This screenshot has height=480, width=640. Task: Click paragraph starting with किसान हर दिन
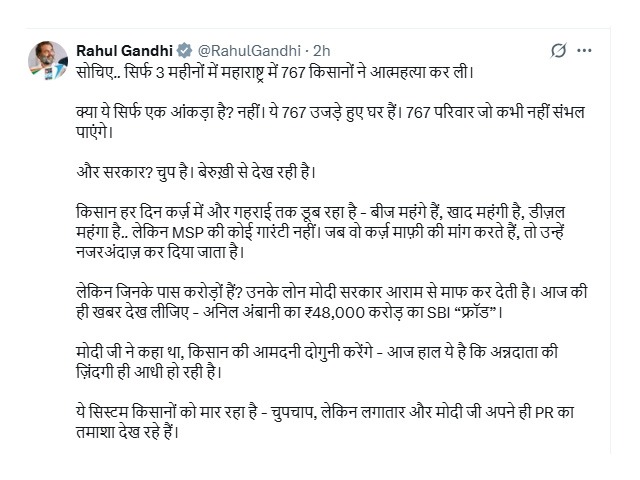[320, 232]
